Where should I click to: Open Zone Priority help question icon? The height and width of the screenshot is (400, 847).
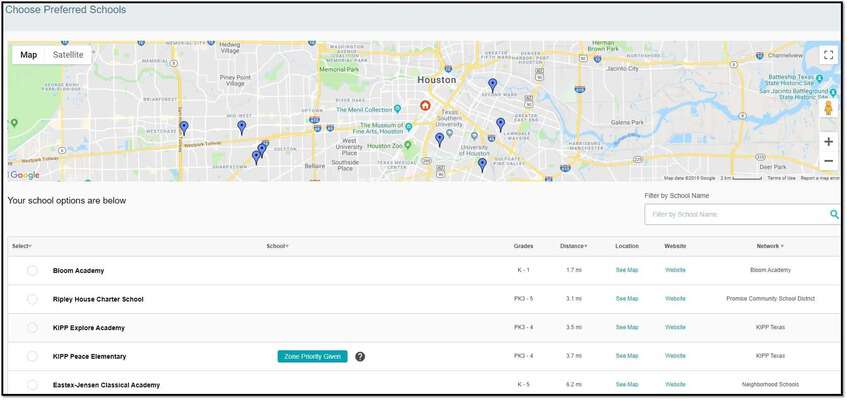pyautogui.click(x=360, y=357)
